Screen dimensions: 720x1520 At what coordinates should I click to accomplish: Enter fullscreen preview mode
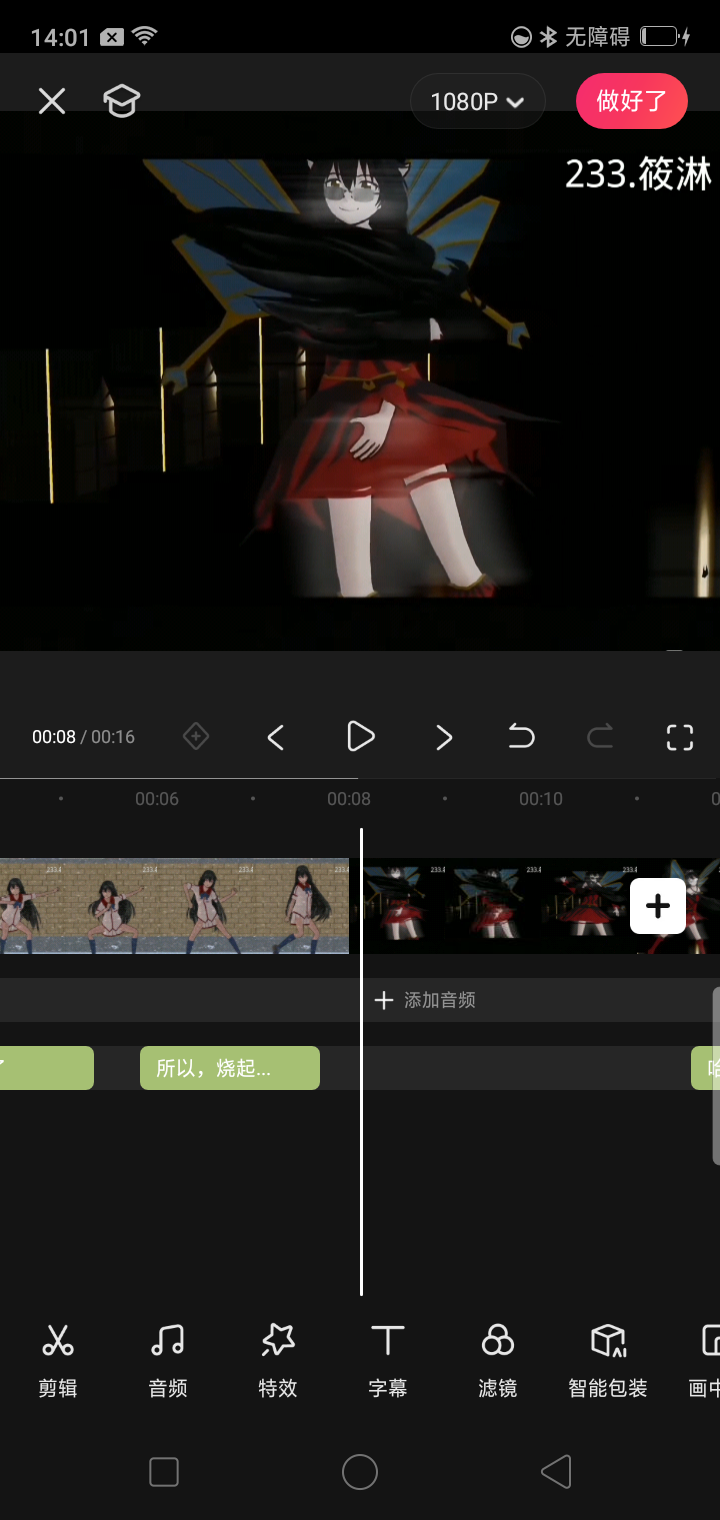pos(680,737)
